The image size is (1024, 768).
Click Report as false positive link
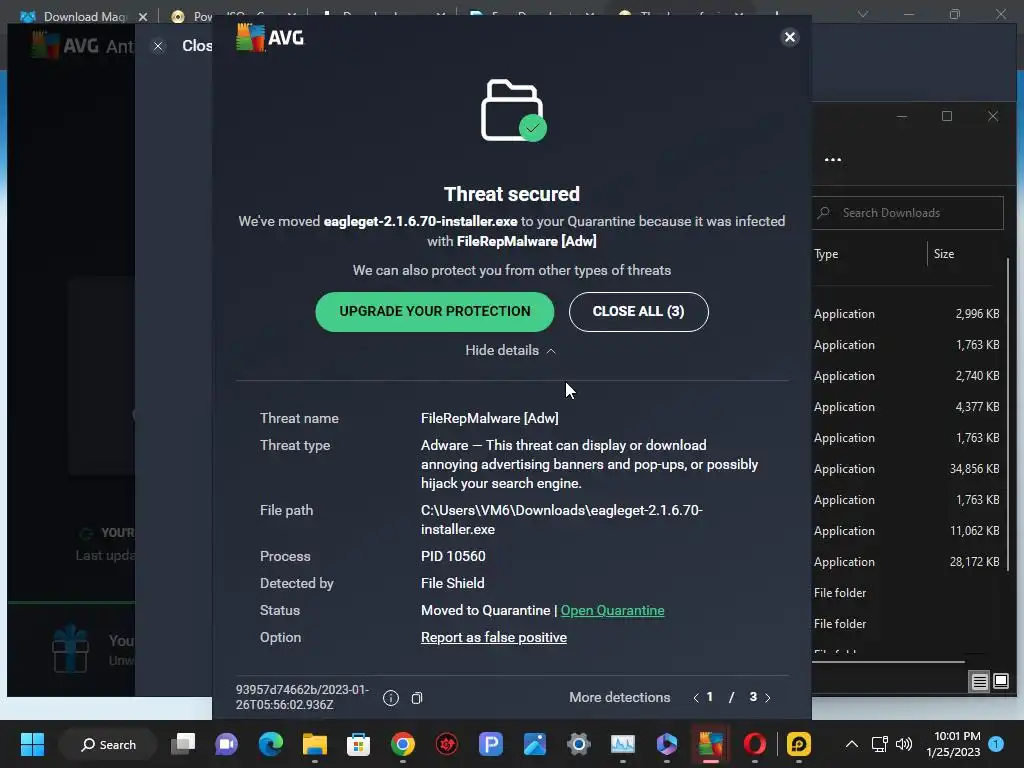click(x=494, y=637)
